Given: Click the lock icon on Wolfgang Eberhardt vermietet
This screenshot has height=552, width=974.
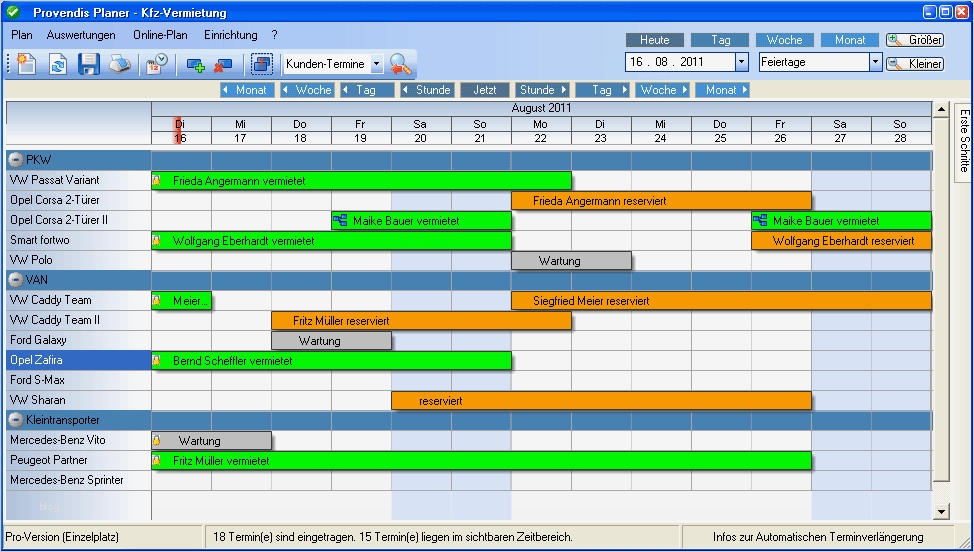Looking at the screenshot, I should point(157,240).
